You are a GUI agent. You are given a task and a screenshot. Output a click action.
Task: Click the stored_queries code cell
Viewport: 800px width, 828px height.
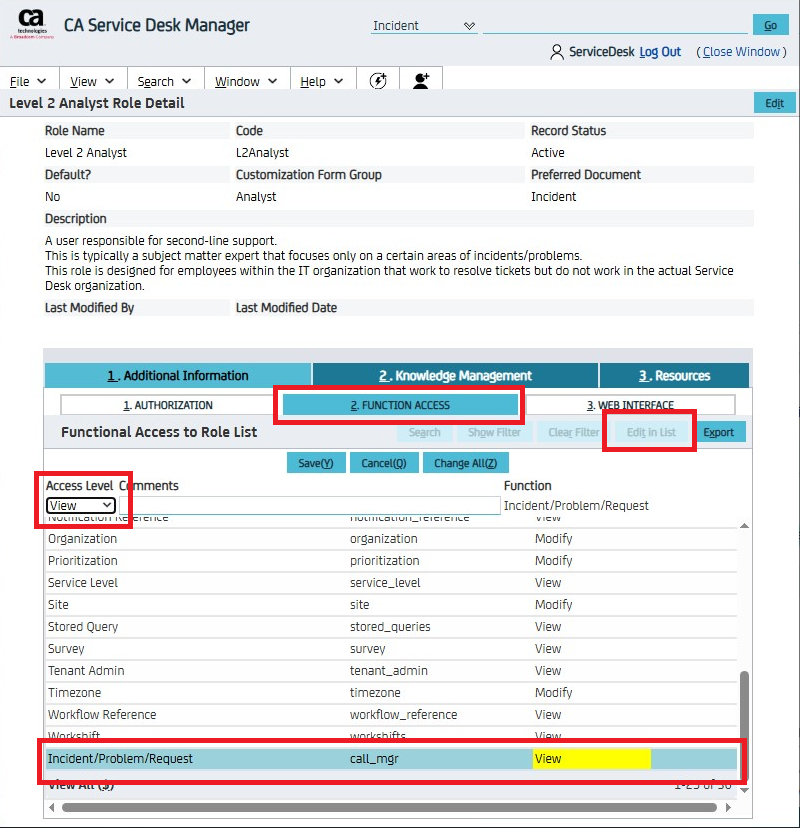tap(390, 627)
